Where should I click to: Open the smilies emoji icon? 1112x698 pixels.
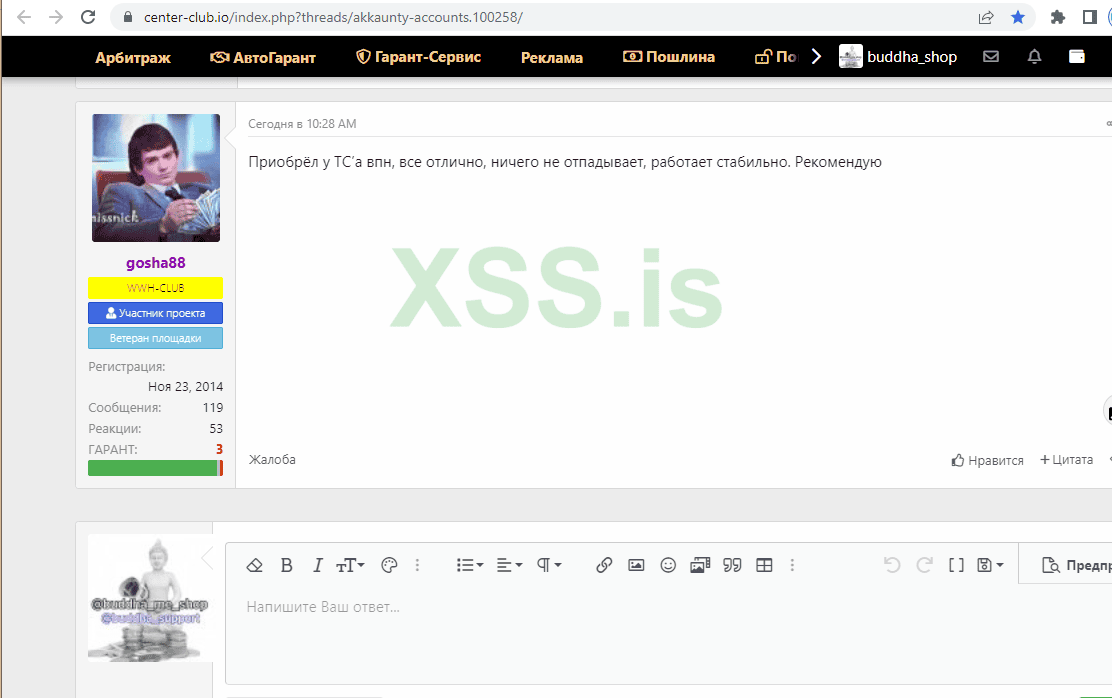pyautogui.click(x=668, y=565)
